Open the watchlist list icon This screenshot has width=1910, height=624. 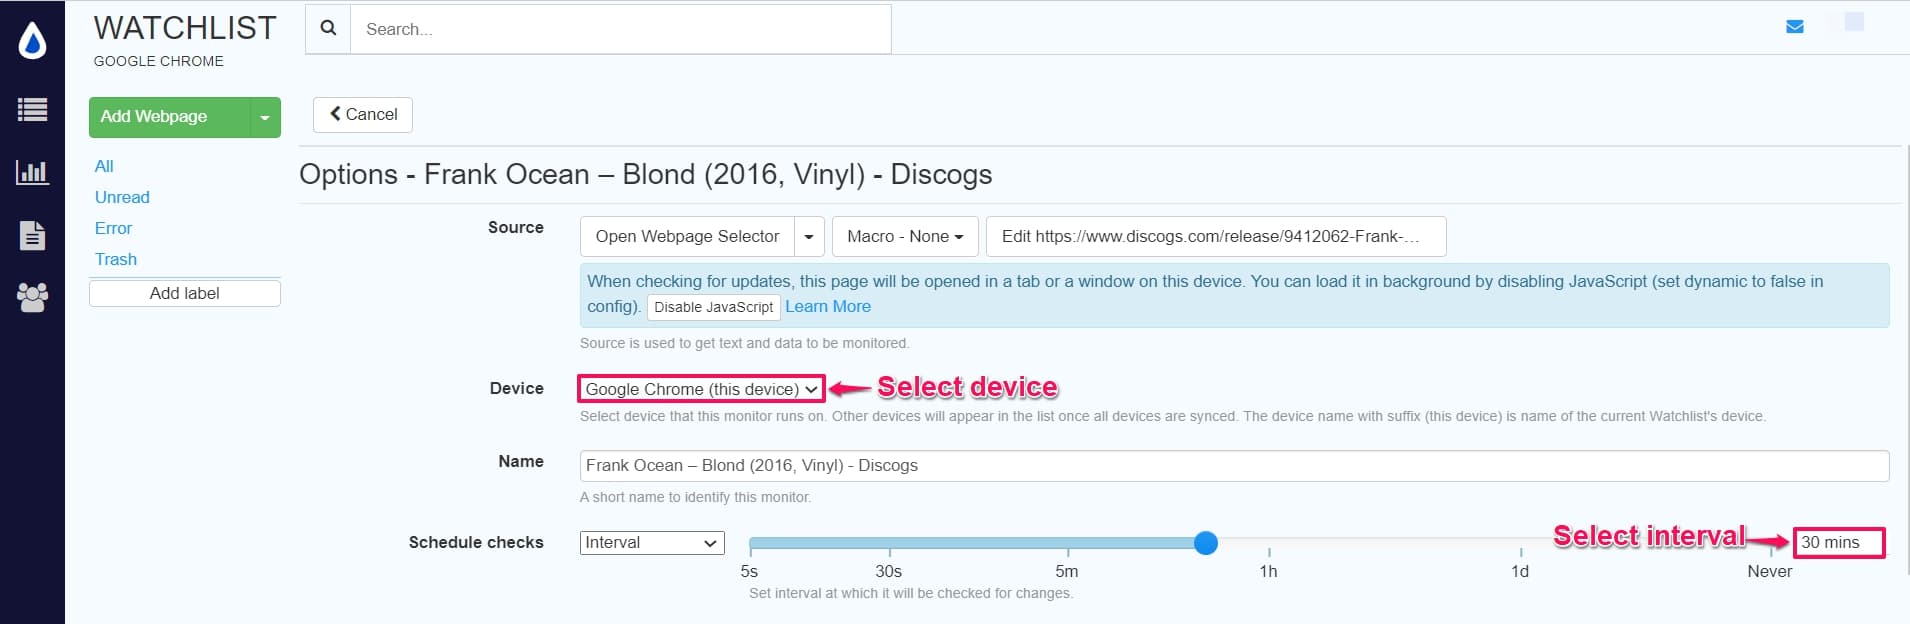pyautogui.click(x=32, y=110)
